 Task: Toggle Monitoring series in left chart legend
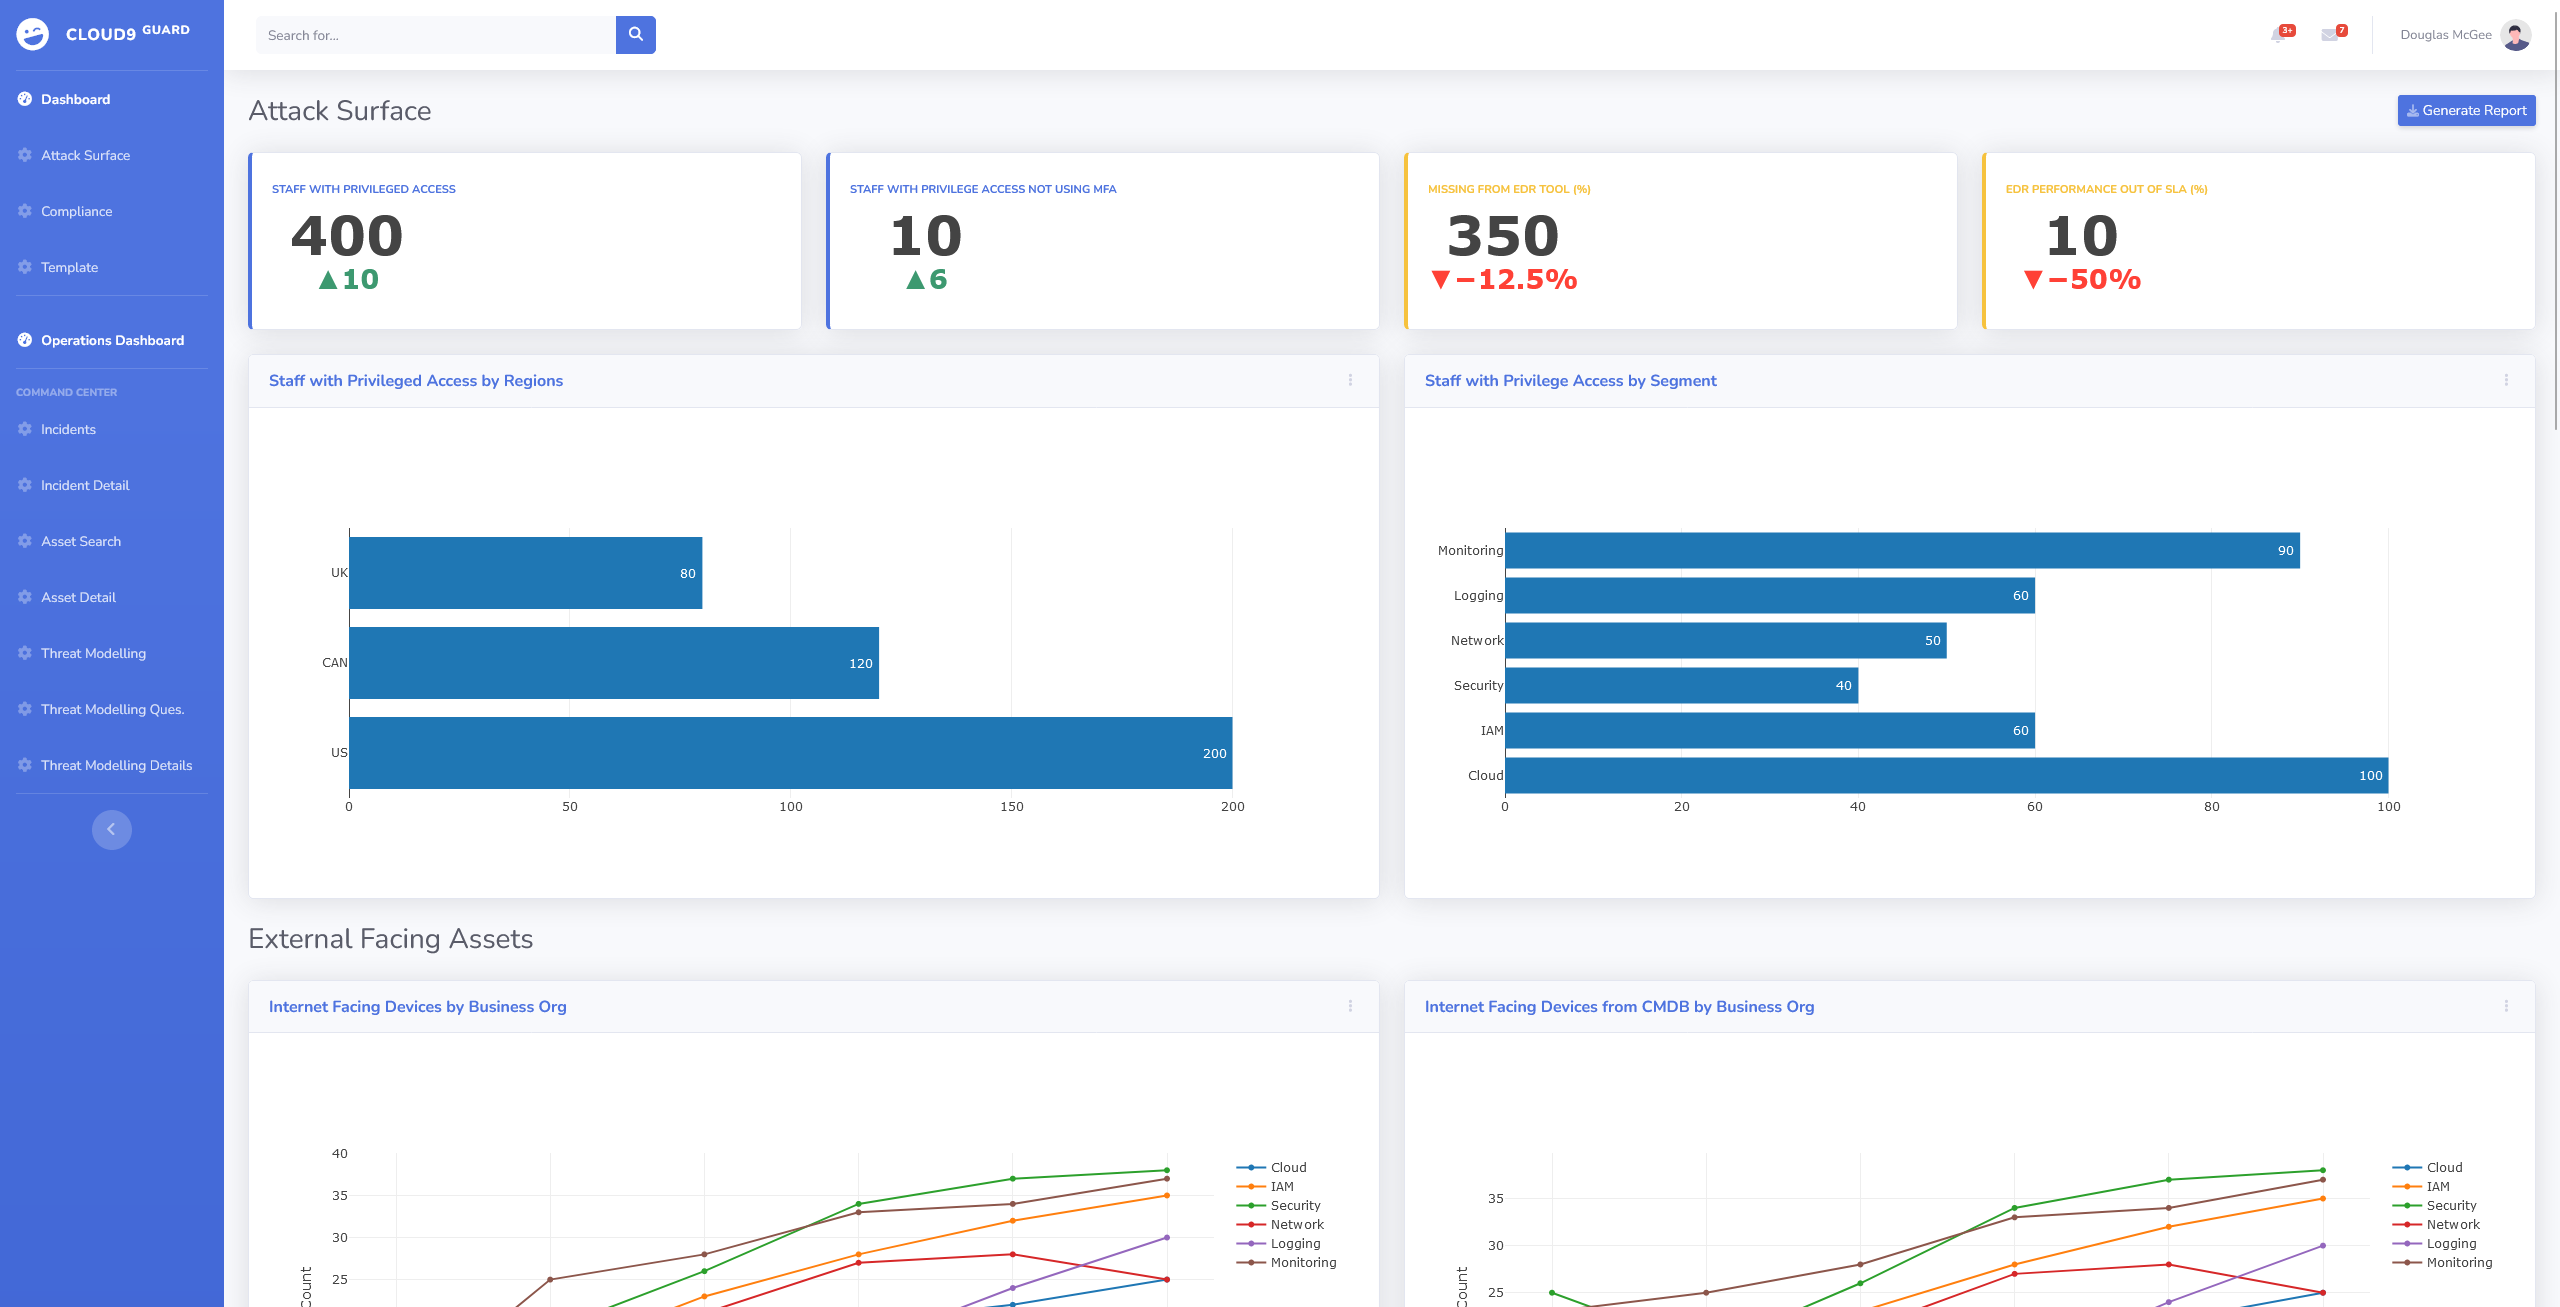1302,1262
